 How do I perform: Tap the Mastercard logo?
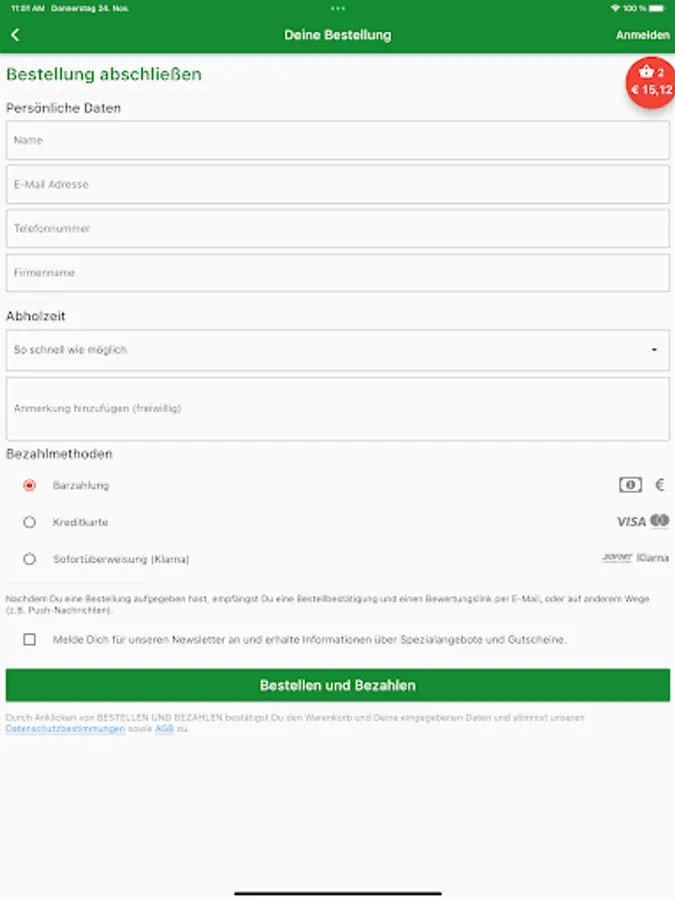(660, 521)
